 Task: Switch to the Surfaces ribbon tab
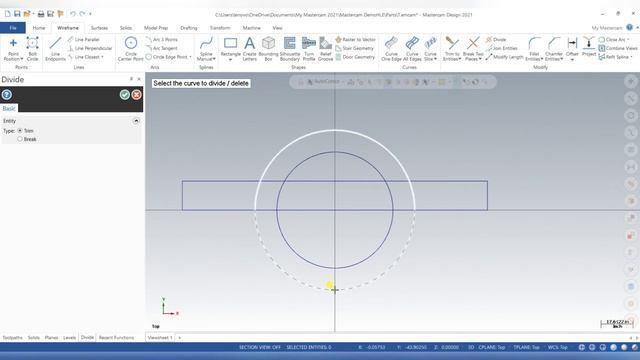coord(99,28)
